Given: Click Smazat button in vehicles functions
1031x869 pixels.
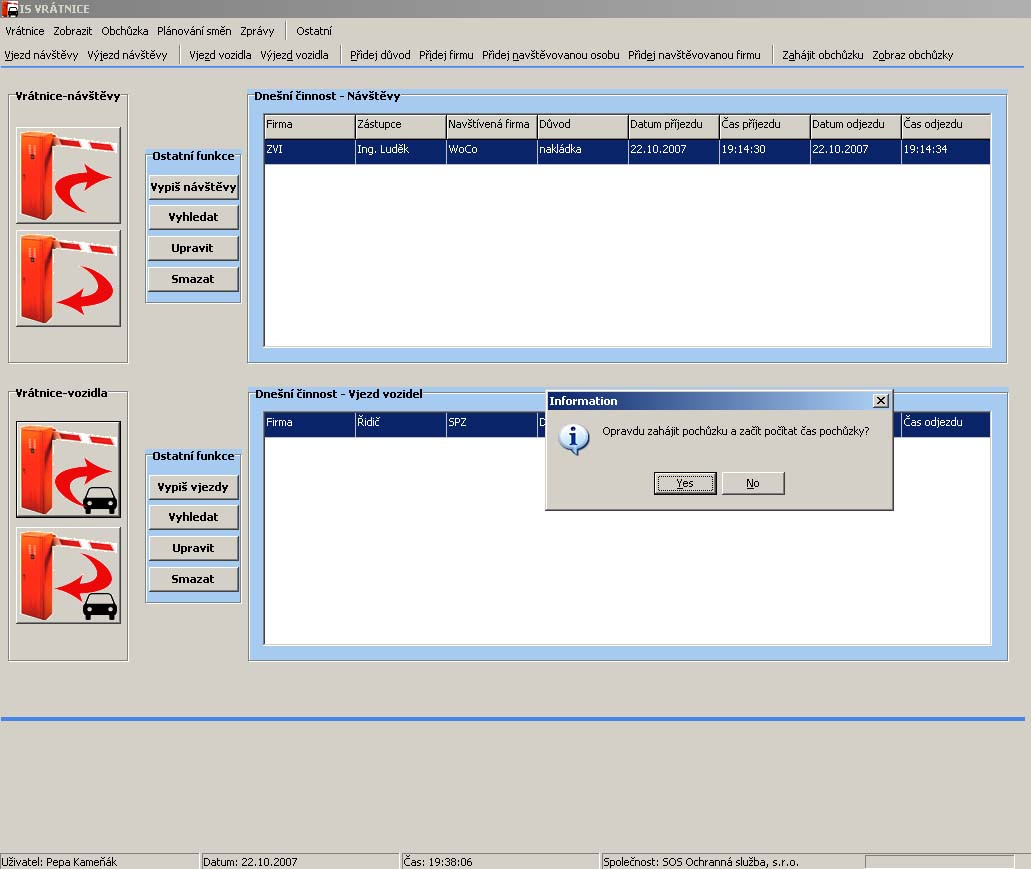Looking at the screenshot, I should point(193,579).
